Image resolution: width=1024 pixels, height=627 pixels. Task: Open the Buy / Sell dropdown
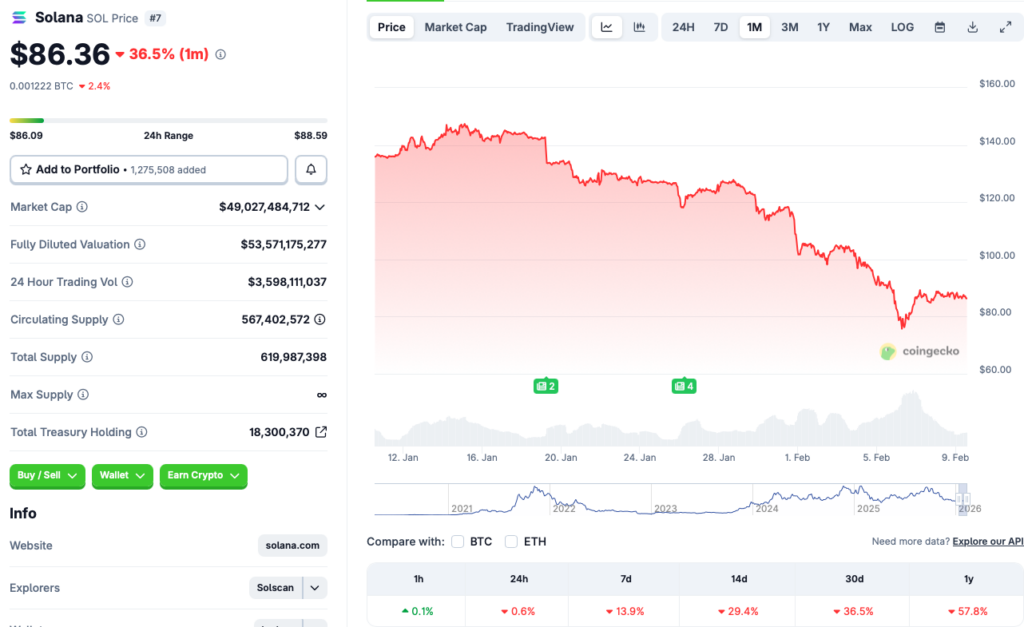pyautogui.click(x=46, y=477)
